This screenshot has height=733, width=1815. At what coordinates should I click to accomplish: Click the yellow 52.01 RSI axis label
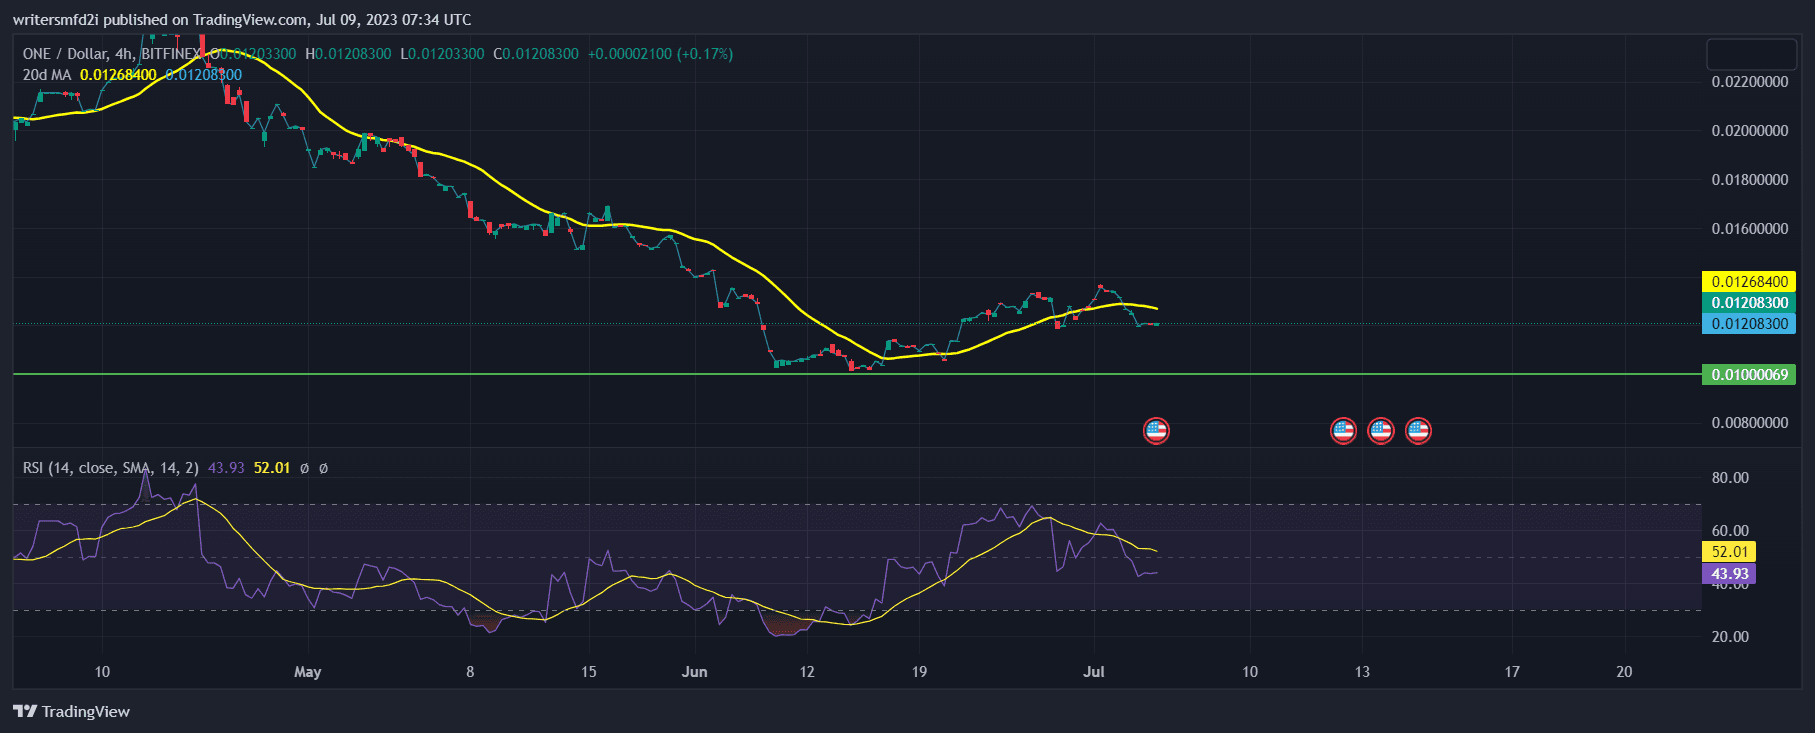coord(1729,552)
